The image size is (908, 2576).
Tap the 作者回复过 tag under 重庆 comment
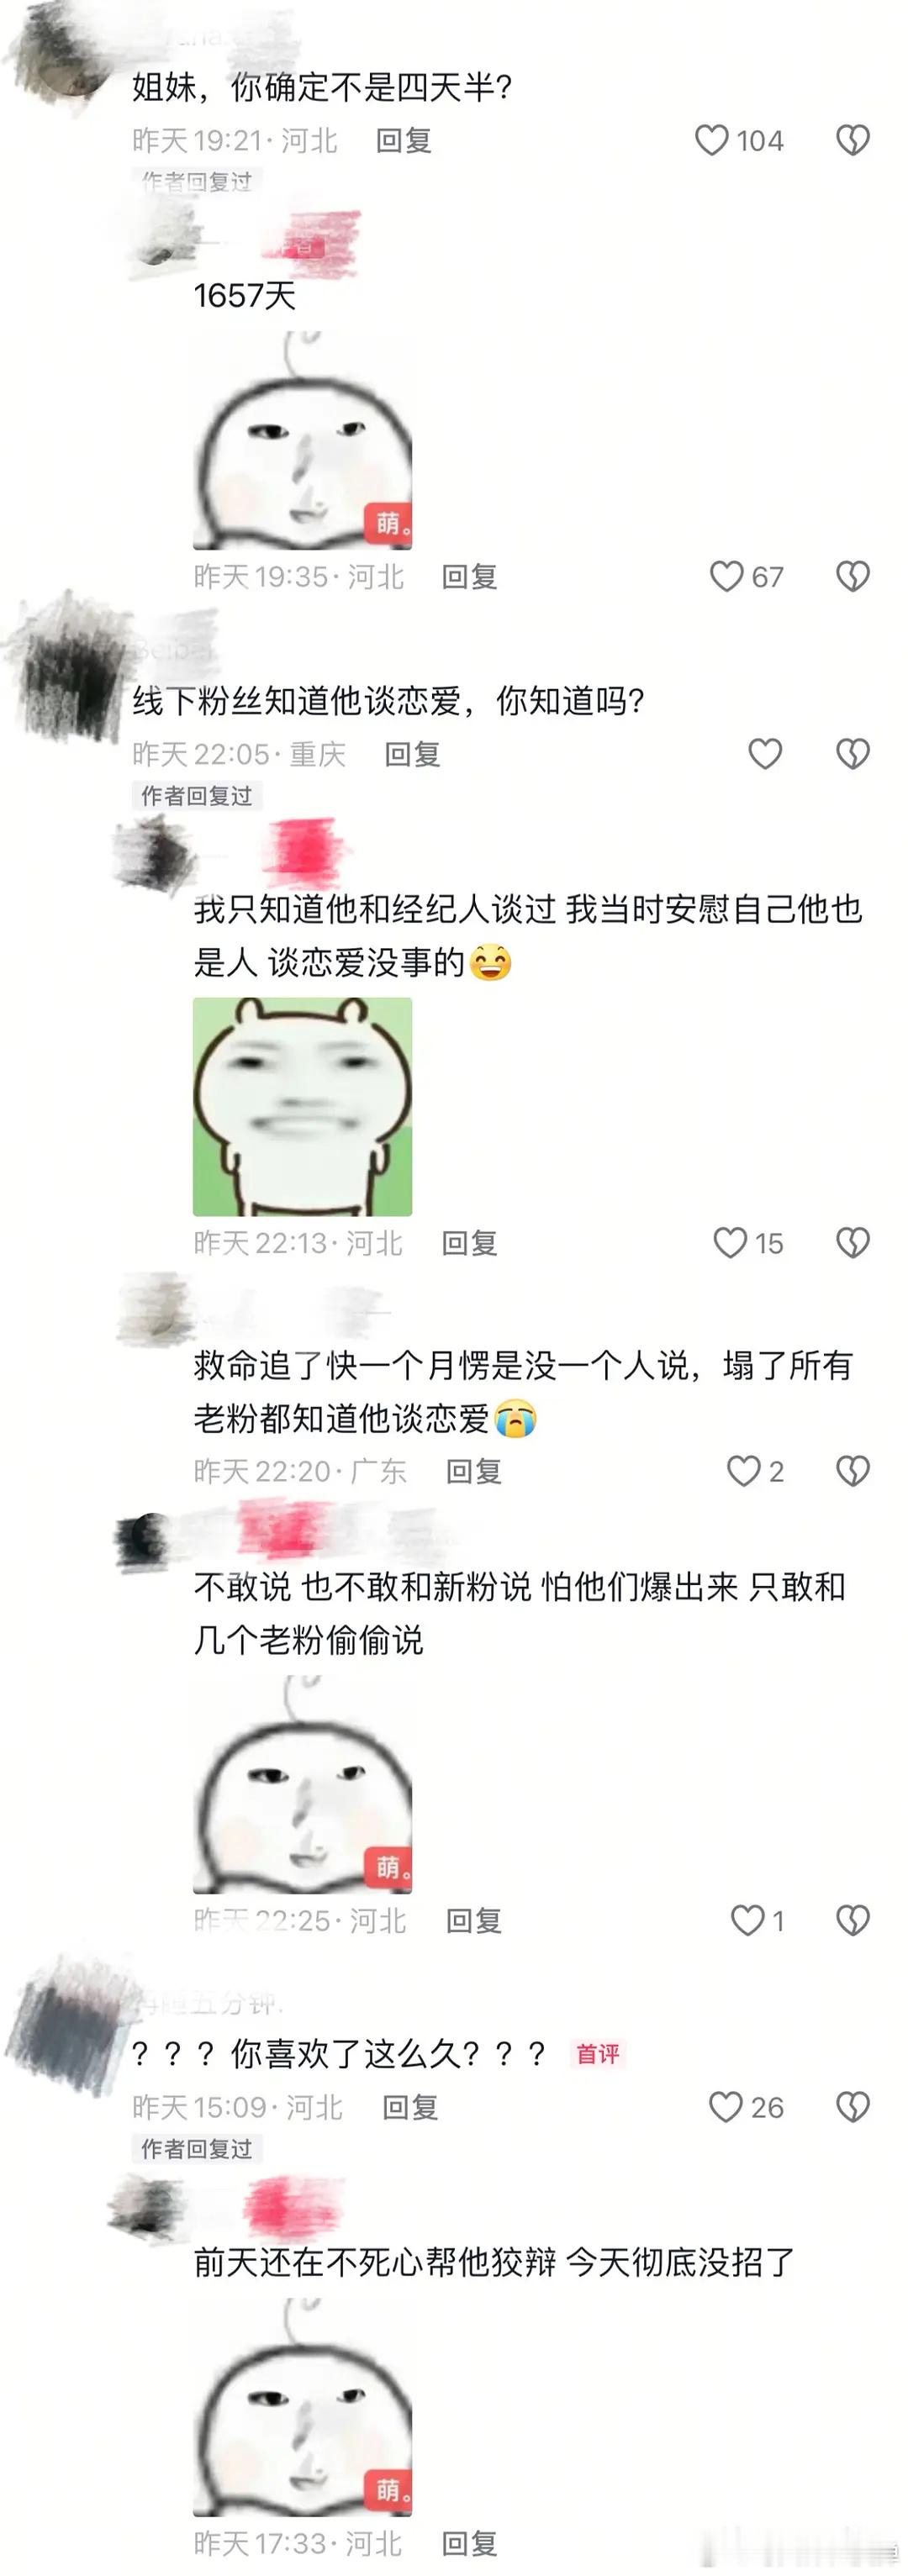click(196, 795)
